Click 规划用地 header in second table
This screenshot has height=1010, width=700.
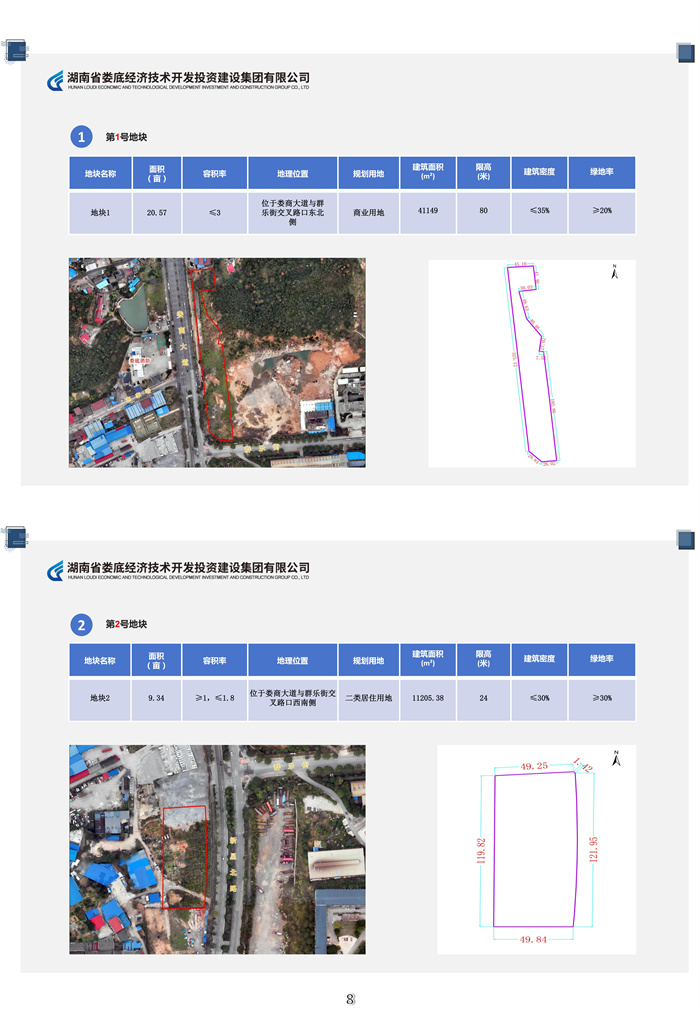[x=368, y=660]
